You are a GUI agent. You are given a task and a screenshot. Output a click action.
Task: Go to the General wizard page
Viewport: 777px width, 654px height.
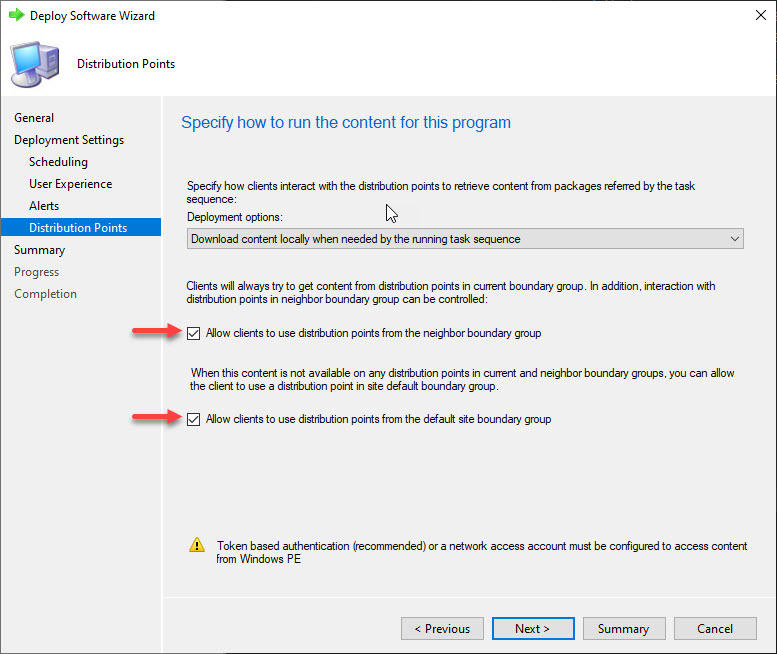(34, 118)
